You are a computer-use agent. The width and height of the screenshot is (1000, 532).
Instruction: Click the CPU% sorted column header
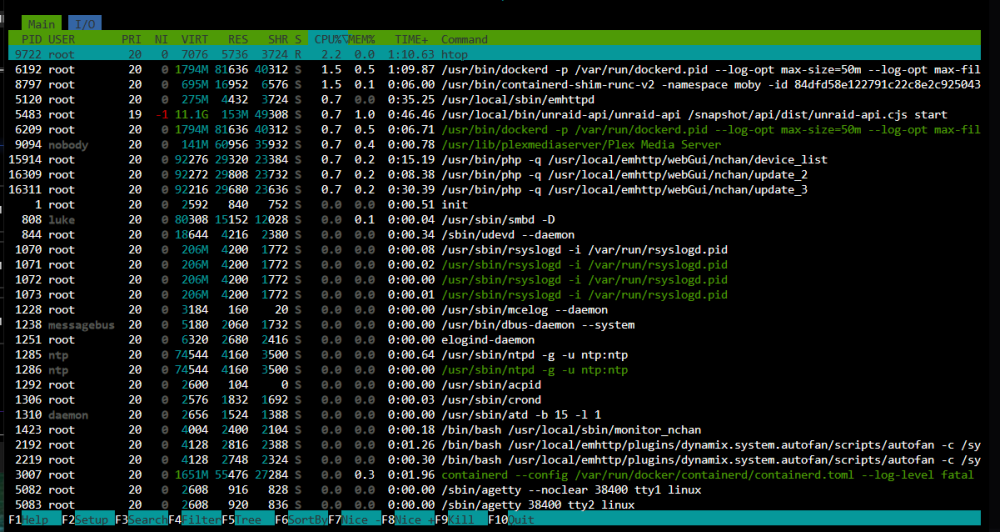(x=328, y=40)
